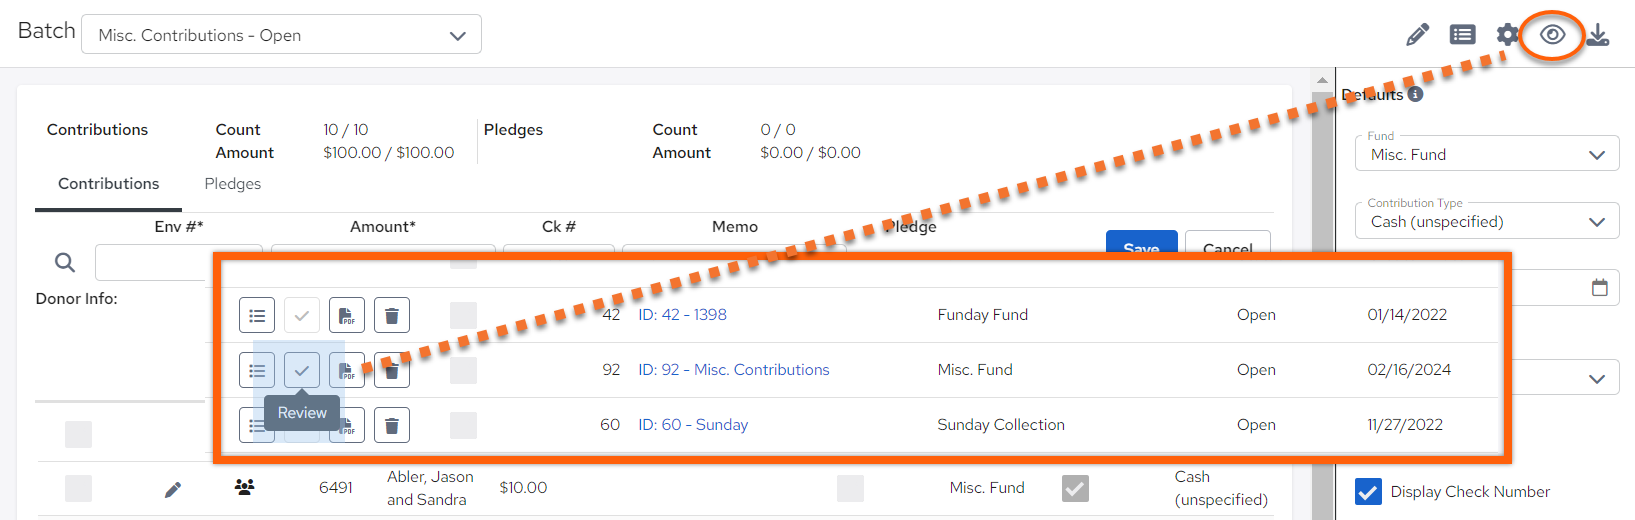Screen dimensions: 1635x520
Task: Click the list details icon for batch 92
Action: point(257,370)
